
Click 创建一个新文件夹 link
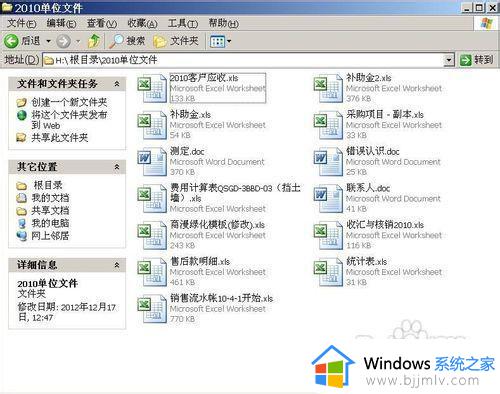click(69, 102)
